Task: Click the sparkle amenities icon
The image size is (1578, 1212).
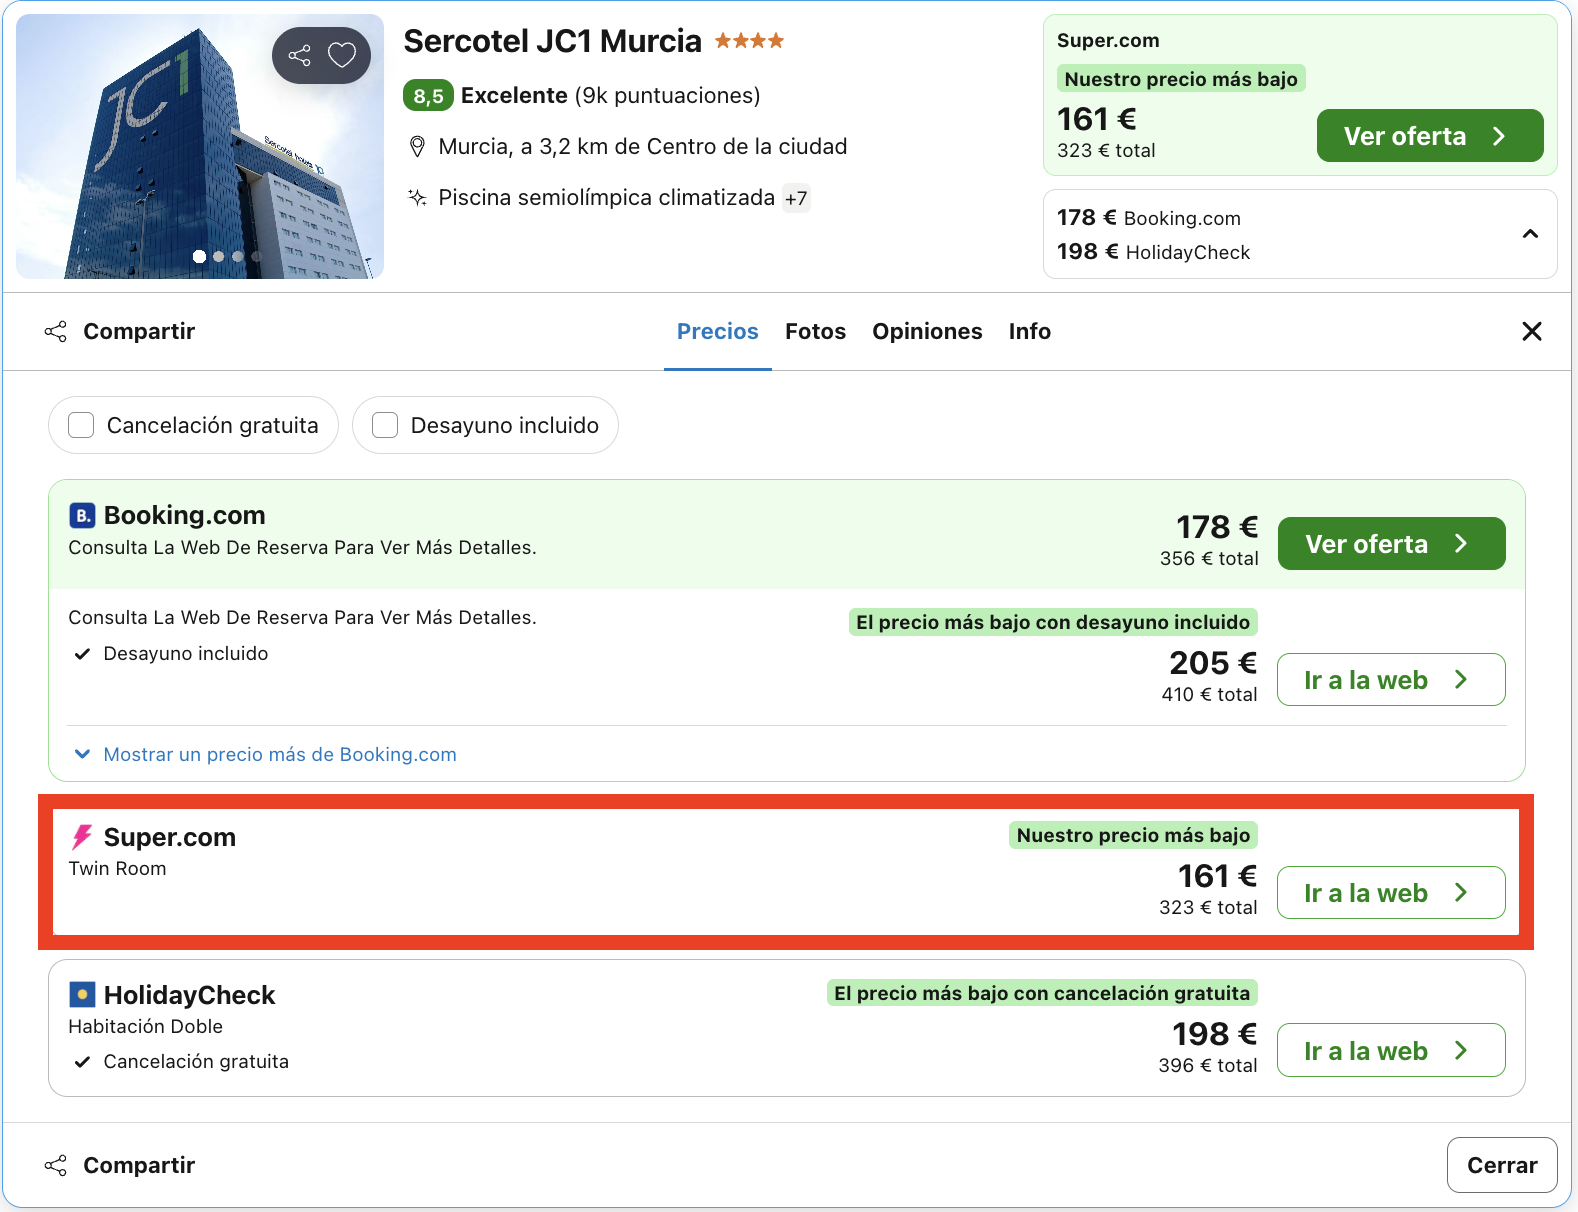Action: click(418, 197)
